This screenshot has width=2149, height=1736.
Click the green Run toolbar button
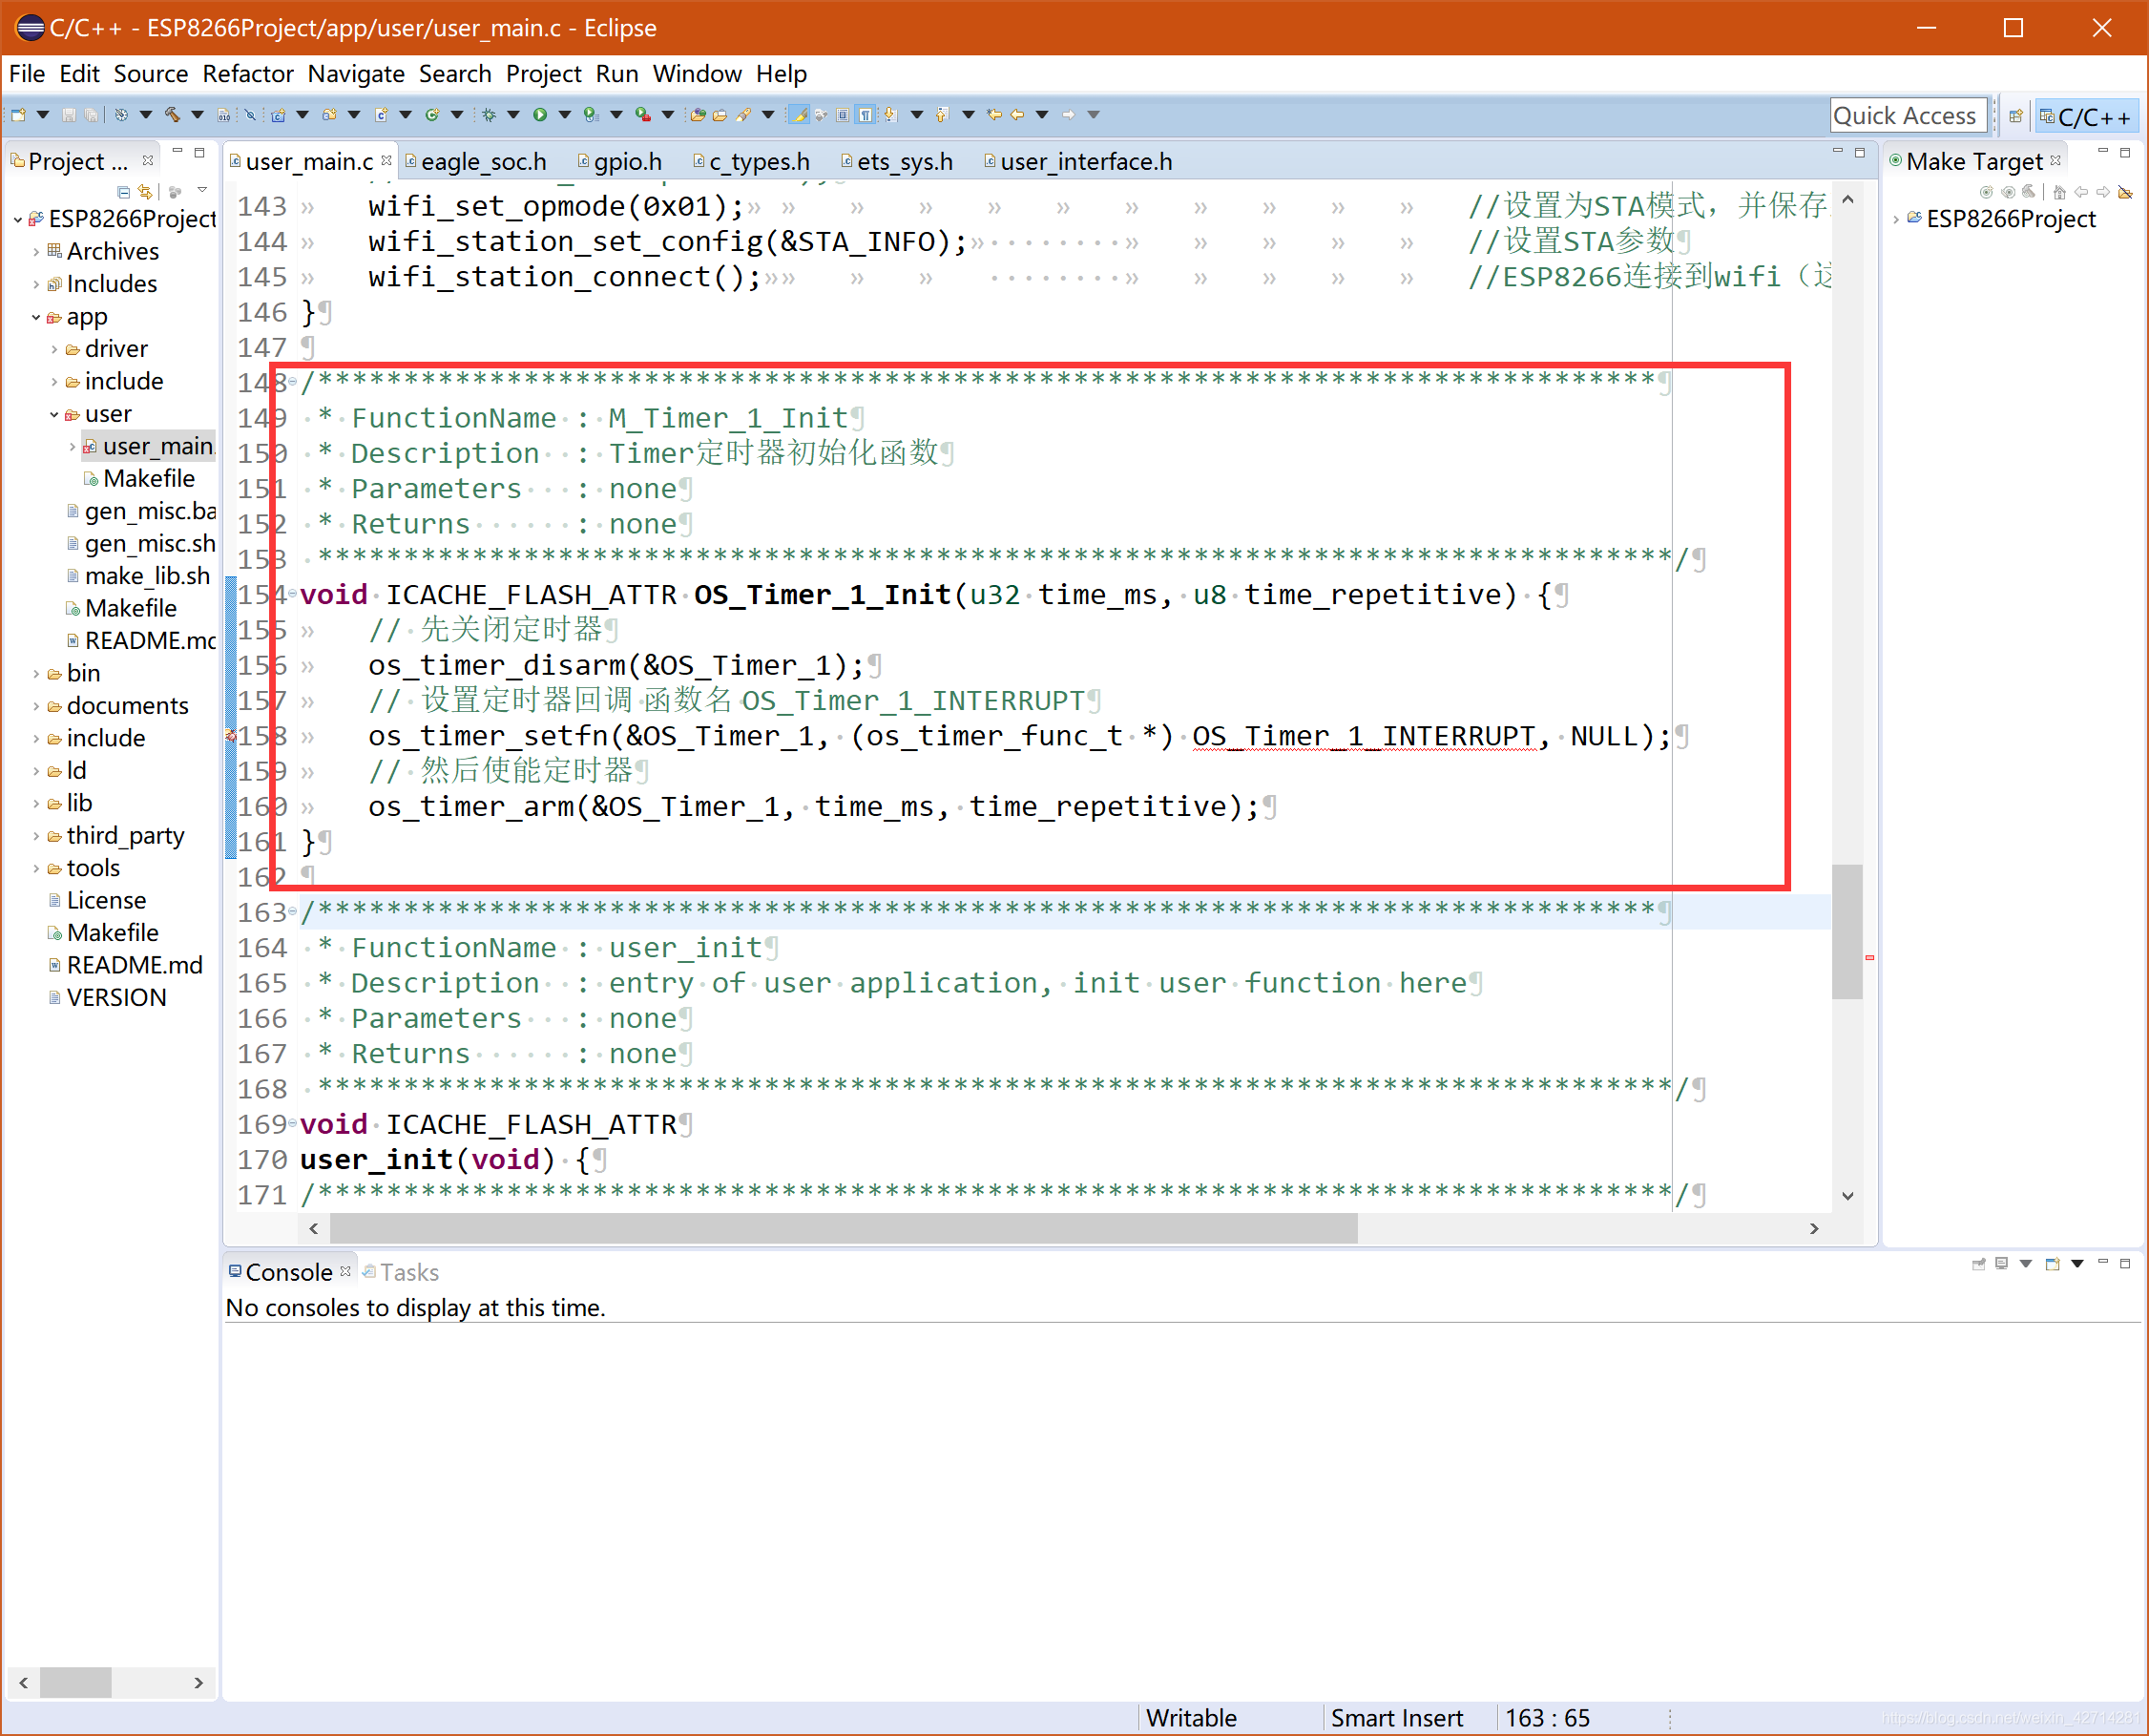(x=540, y=115)
